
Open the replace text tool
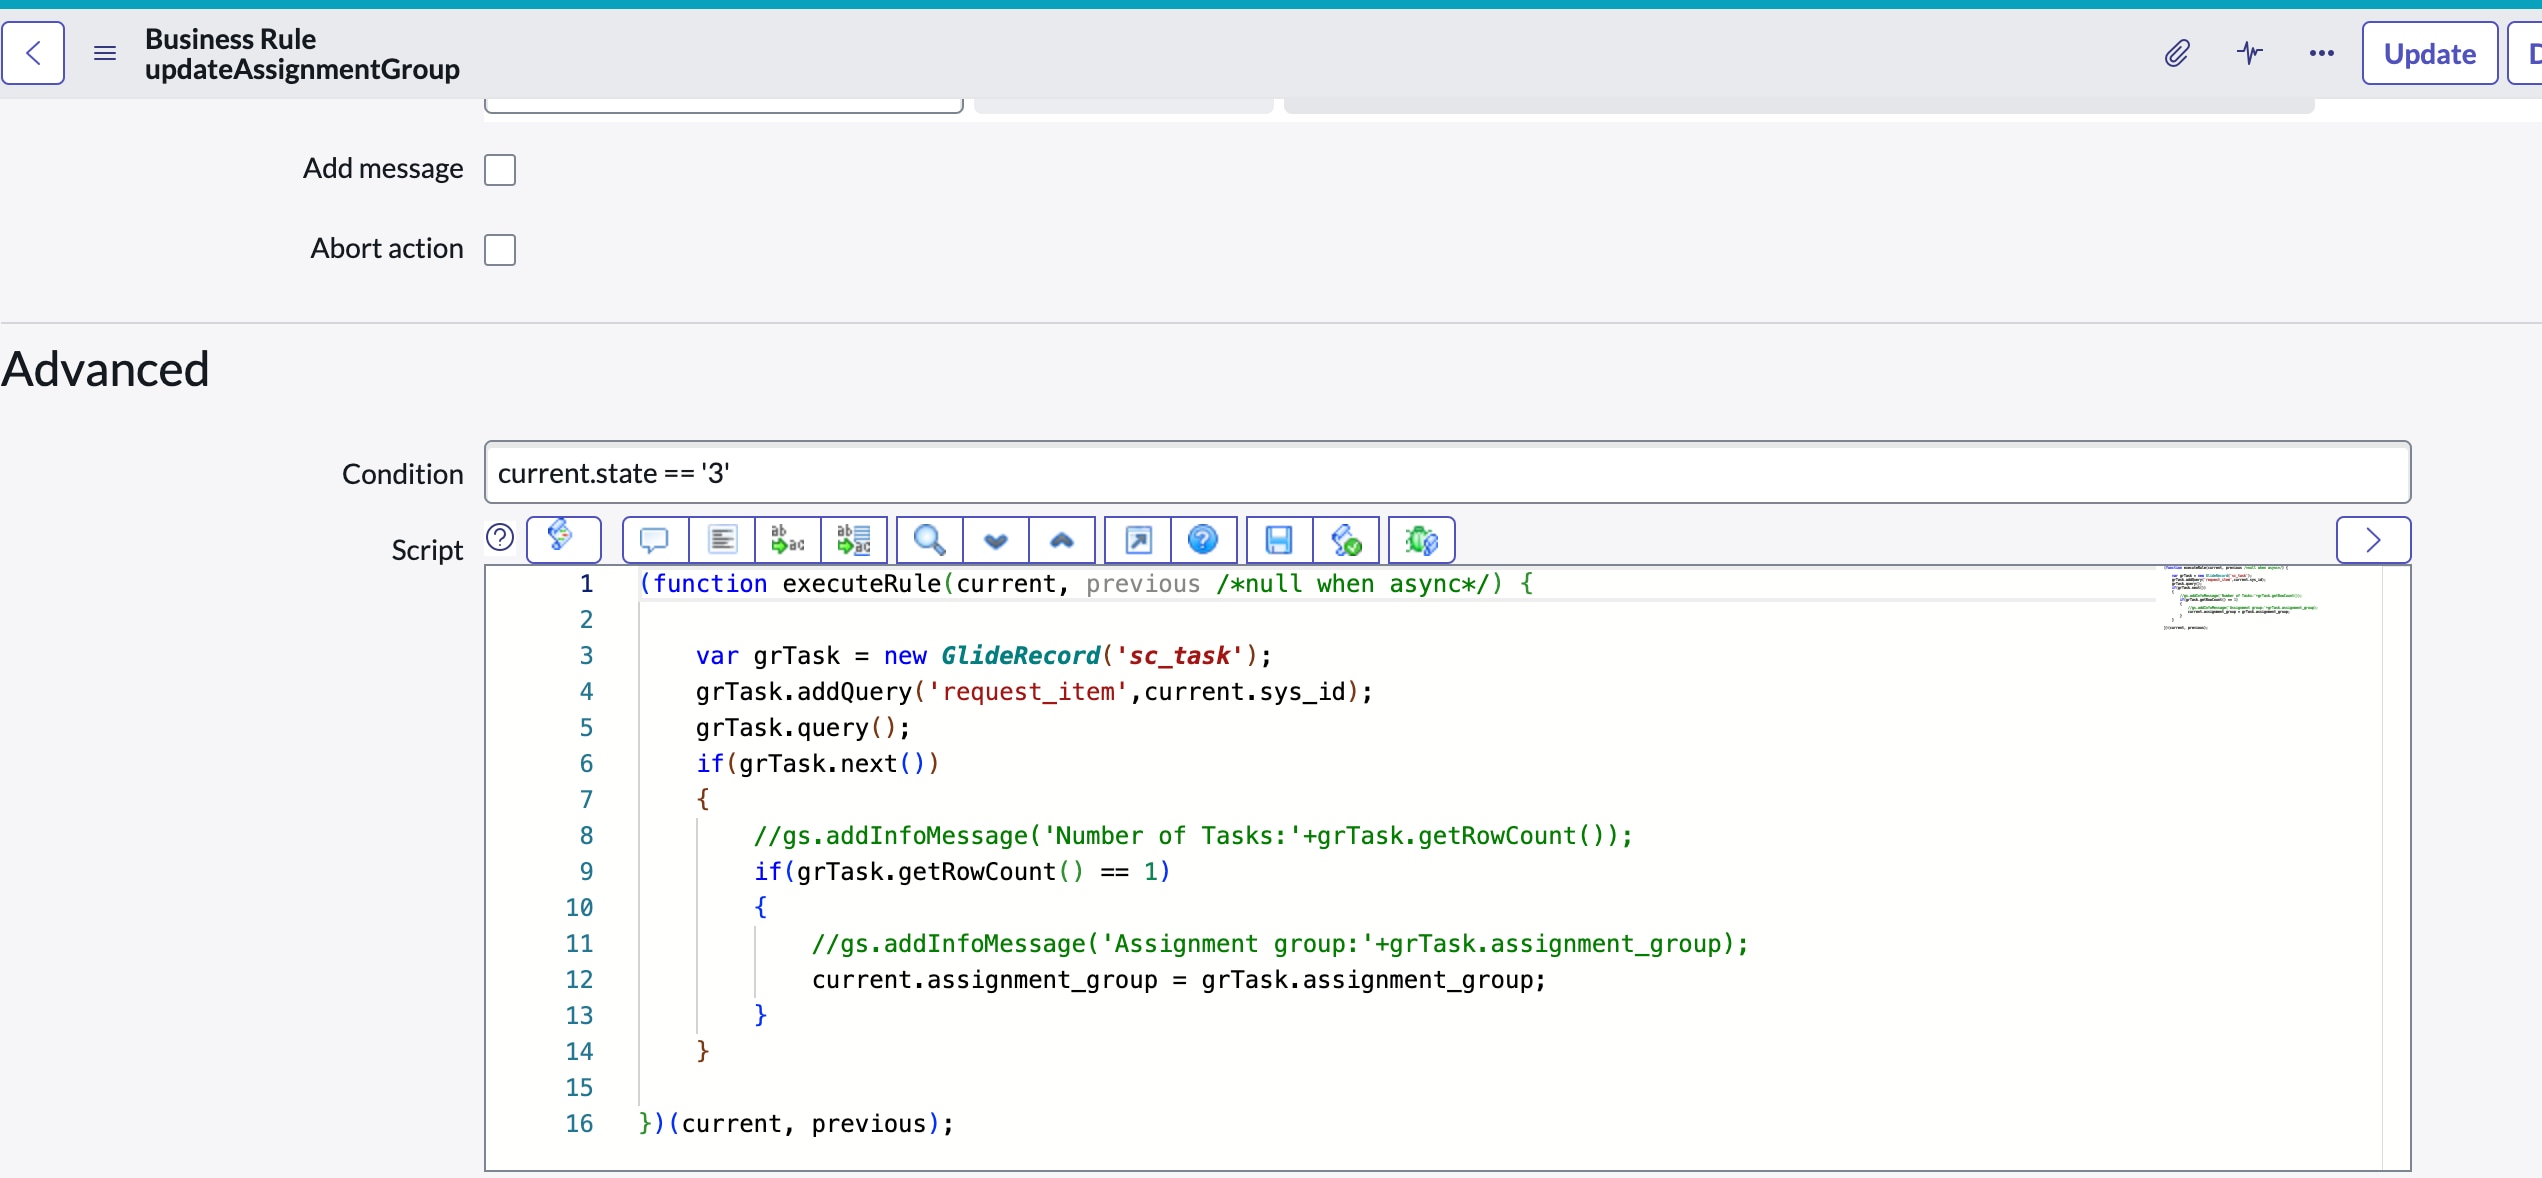pyautogui.click(x=787, y=540)
